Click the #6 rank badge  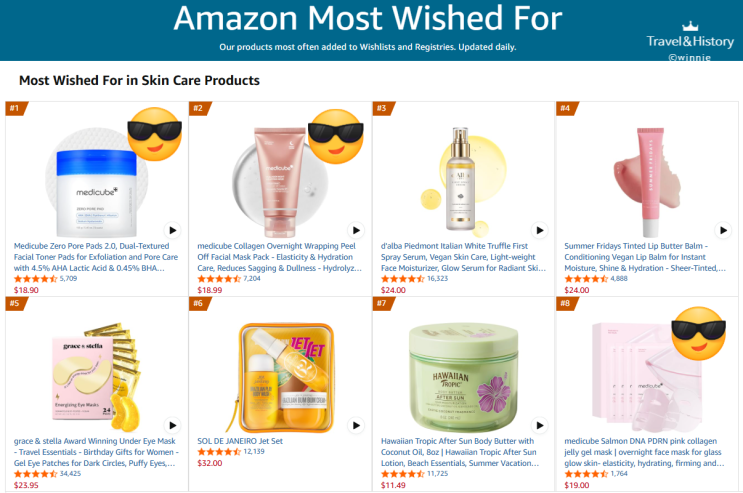pyautogui.click(x=199, y=303)
